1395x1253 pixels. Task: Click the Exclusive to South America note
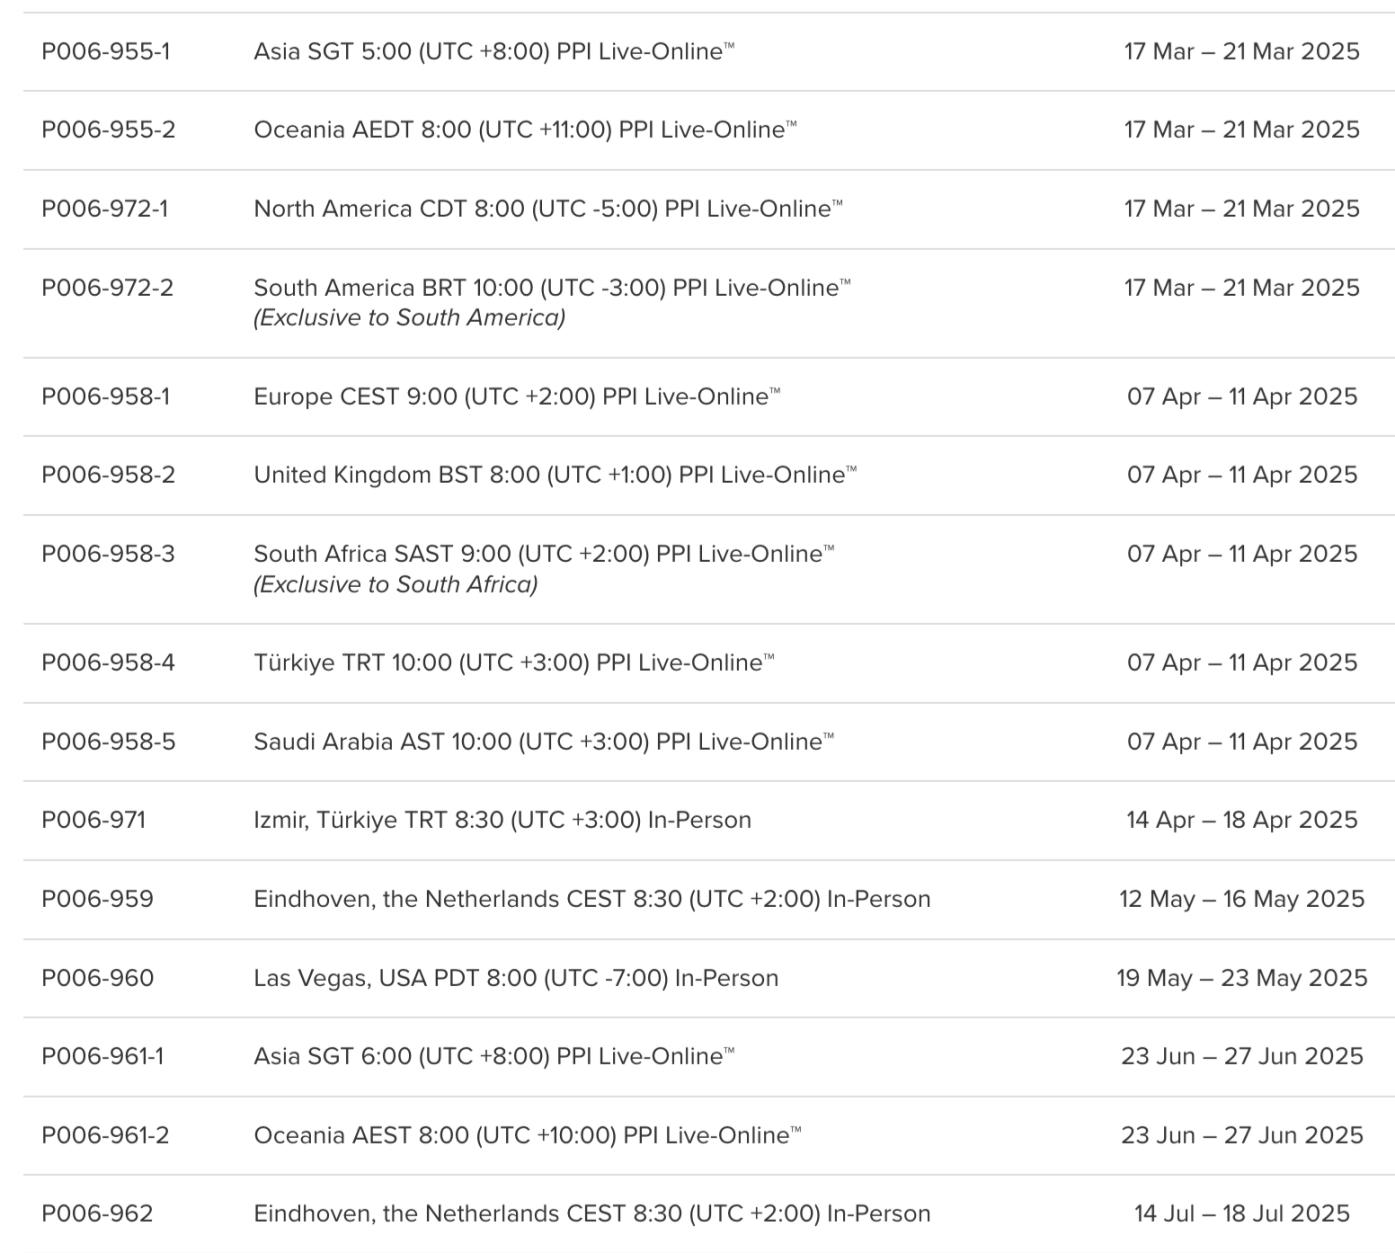pyautogui.click(x=410, y=318)
